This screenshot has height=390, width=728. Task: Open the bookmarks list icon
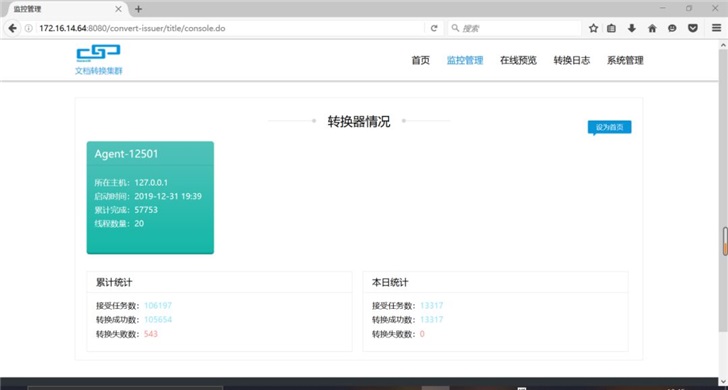pyautogui.click(x=611, y=28)
